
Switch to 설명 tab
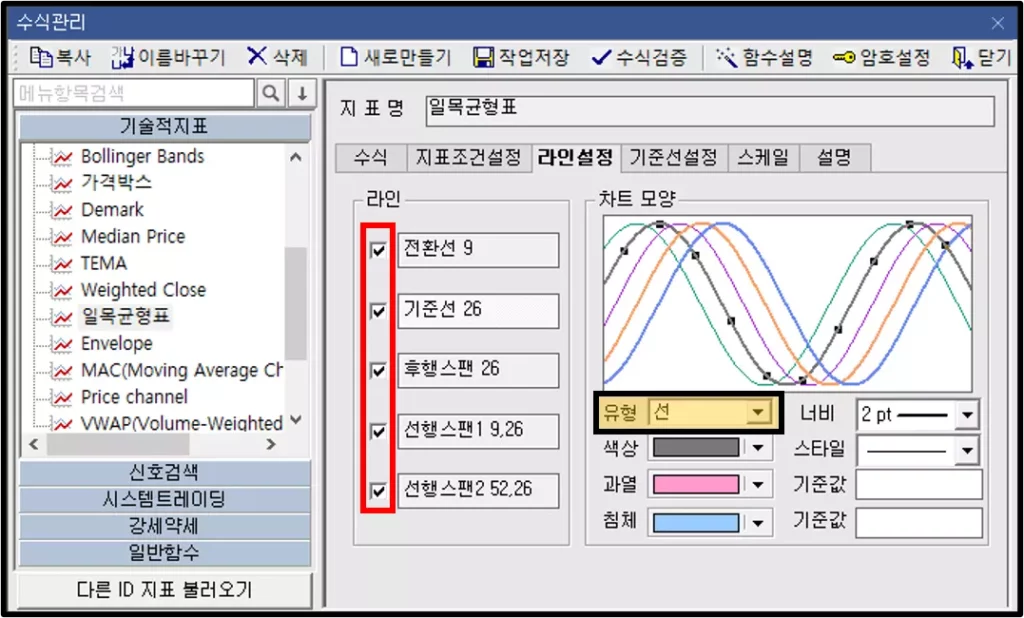(x=835, y=158)
